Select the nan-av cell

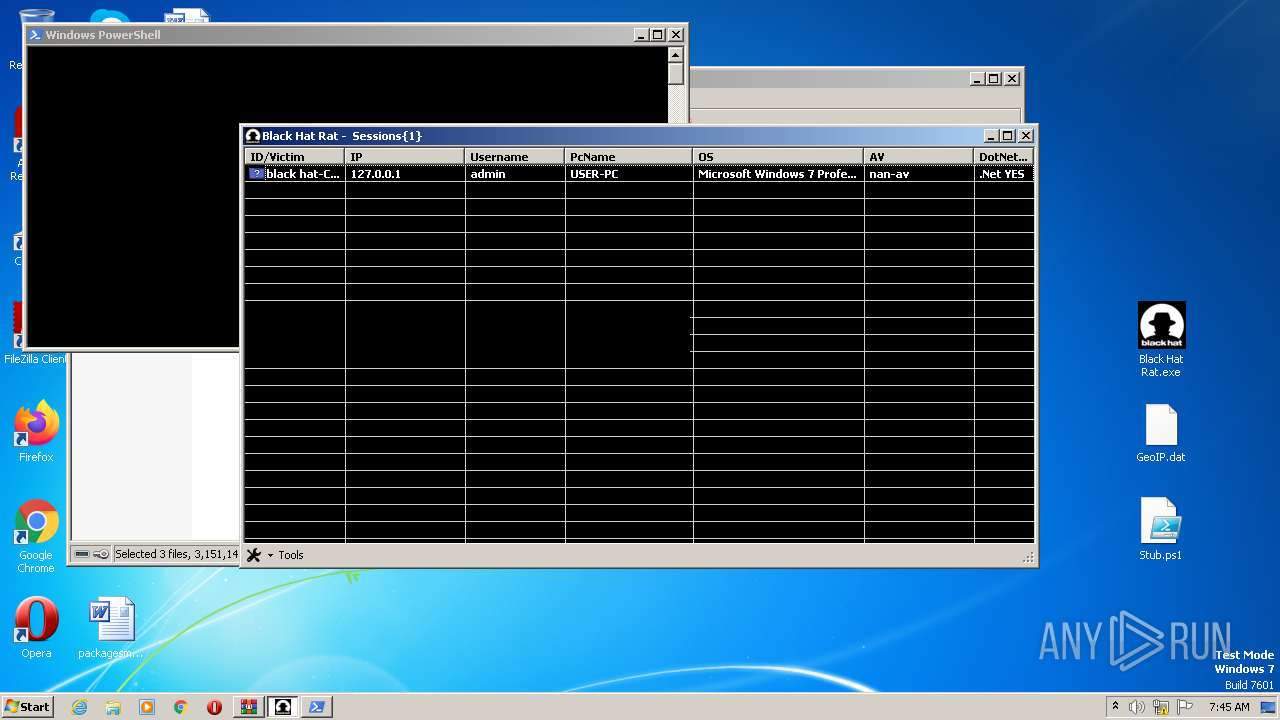point(919,174)
